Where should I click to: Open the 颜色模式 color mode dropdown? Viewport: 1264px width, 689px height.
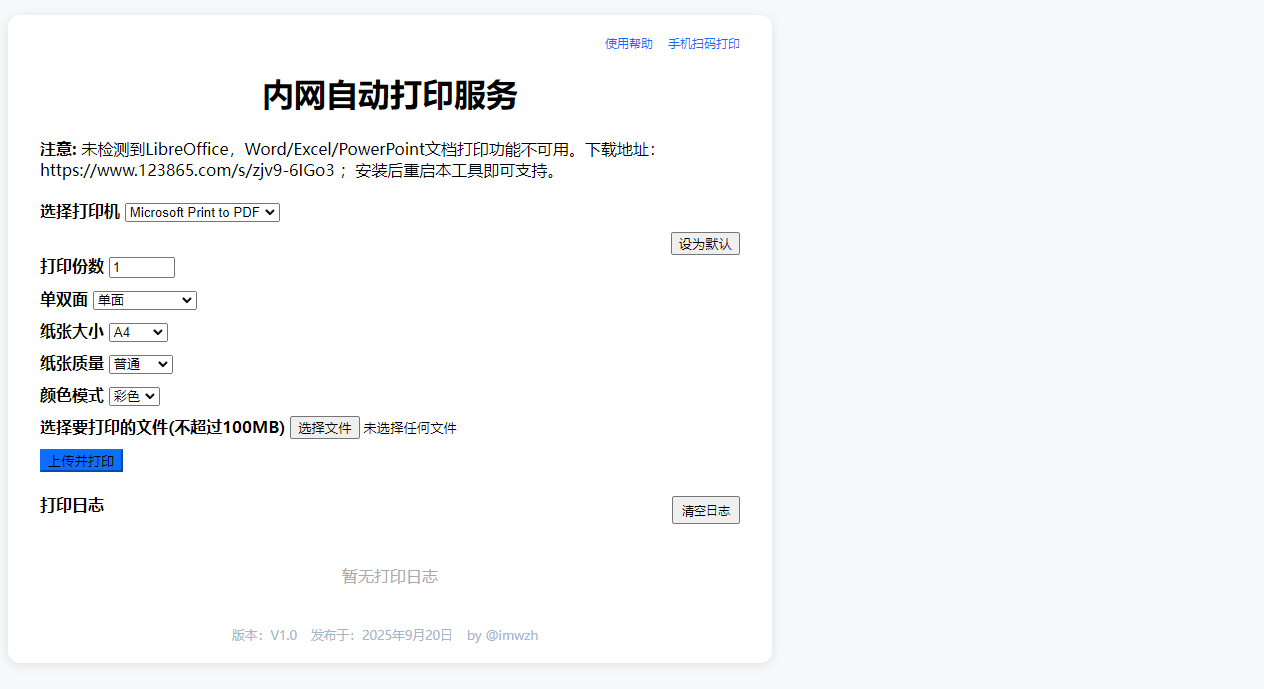click(x=133, y=396)
